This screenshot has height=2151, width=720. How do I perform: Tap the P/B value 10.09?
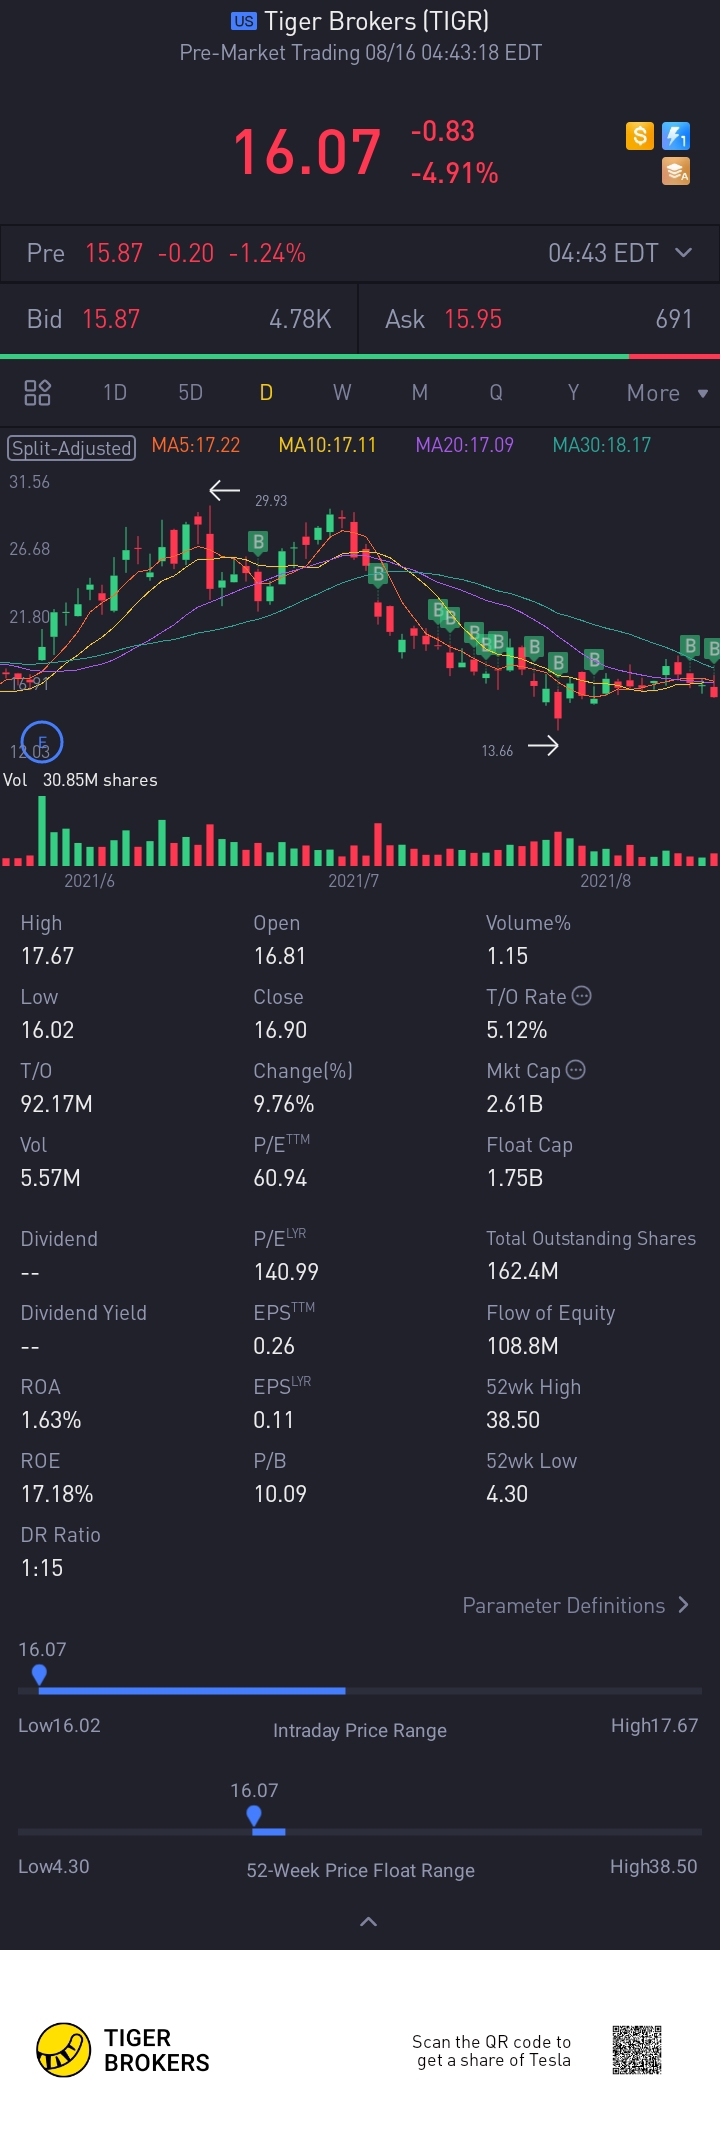(280, 1494)
